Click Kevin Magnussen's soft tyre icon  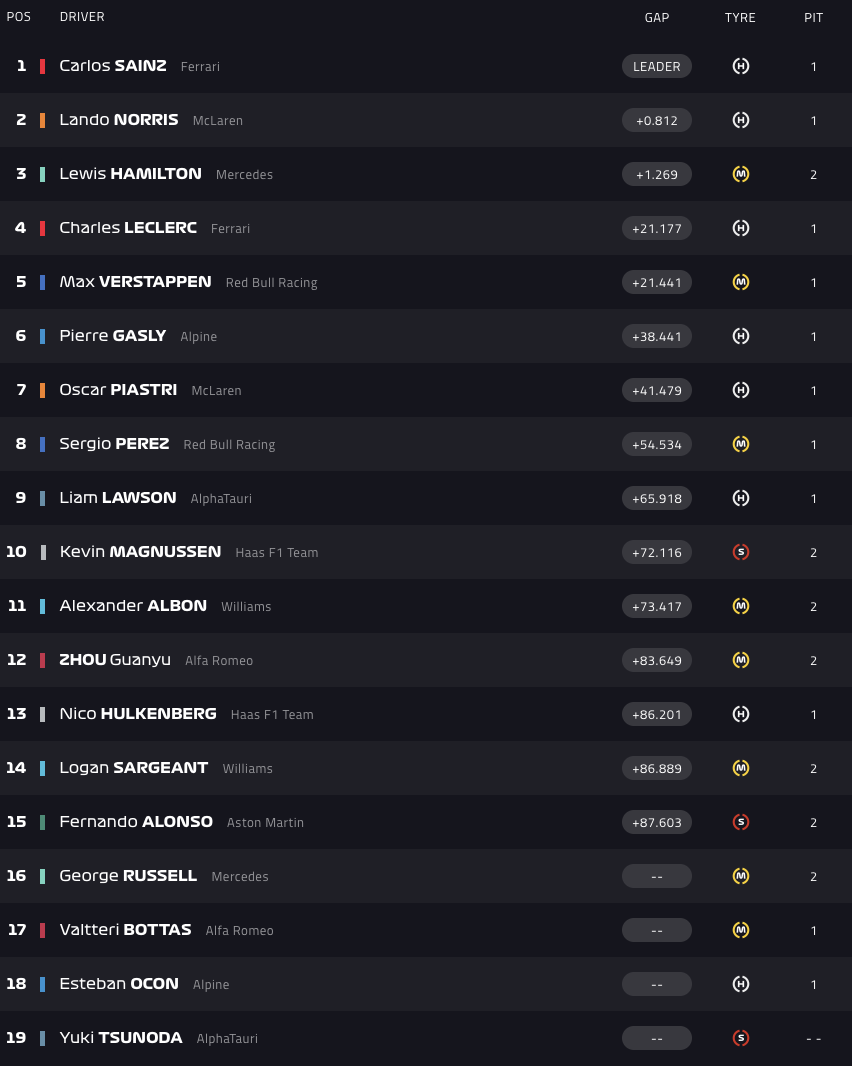(741, 552)
